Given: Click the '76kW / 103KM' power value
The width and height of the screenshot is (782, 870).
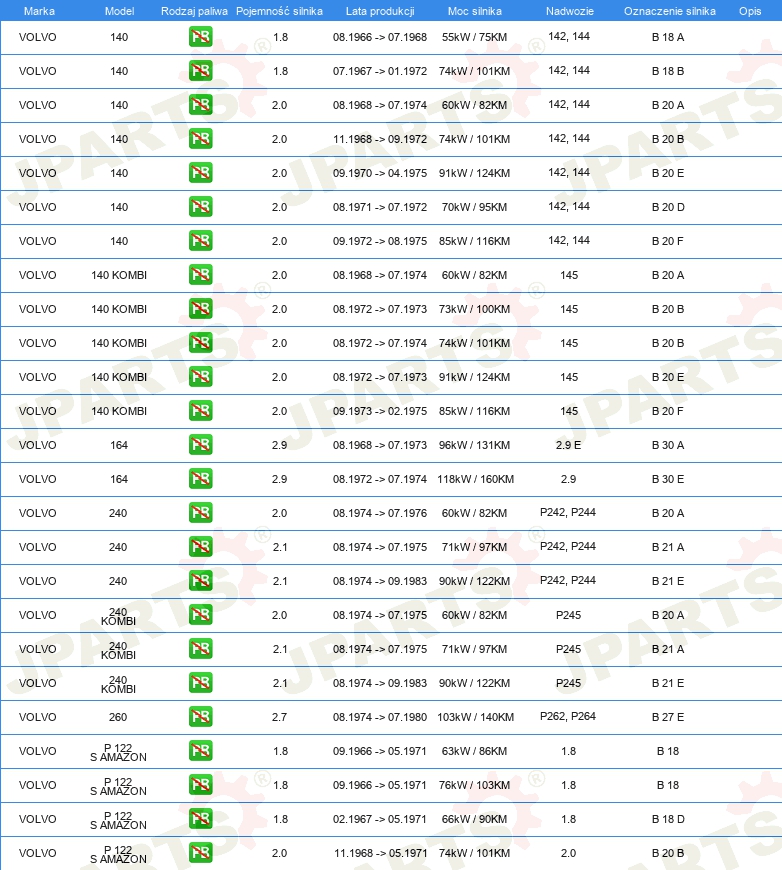Looking at the screenshot, I should [x=474, y=785].
